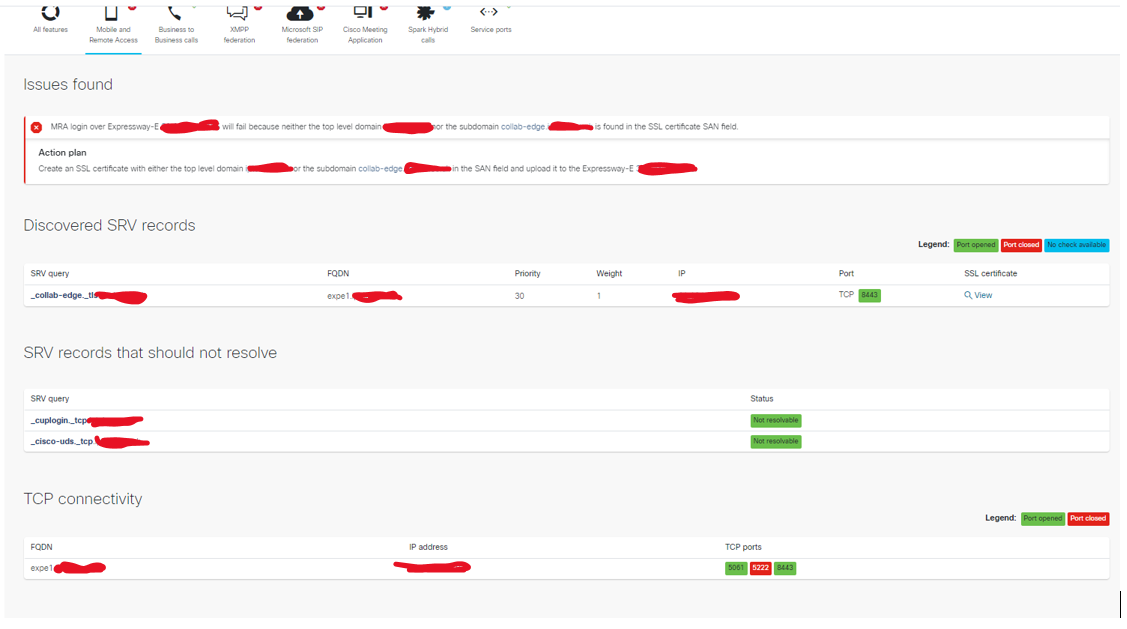Expand the _cisco-uds._tcp SRV query row
Screen dimensions: 1127x629
(x=58, y=441)
